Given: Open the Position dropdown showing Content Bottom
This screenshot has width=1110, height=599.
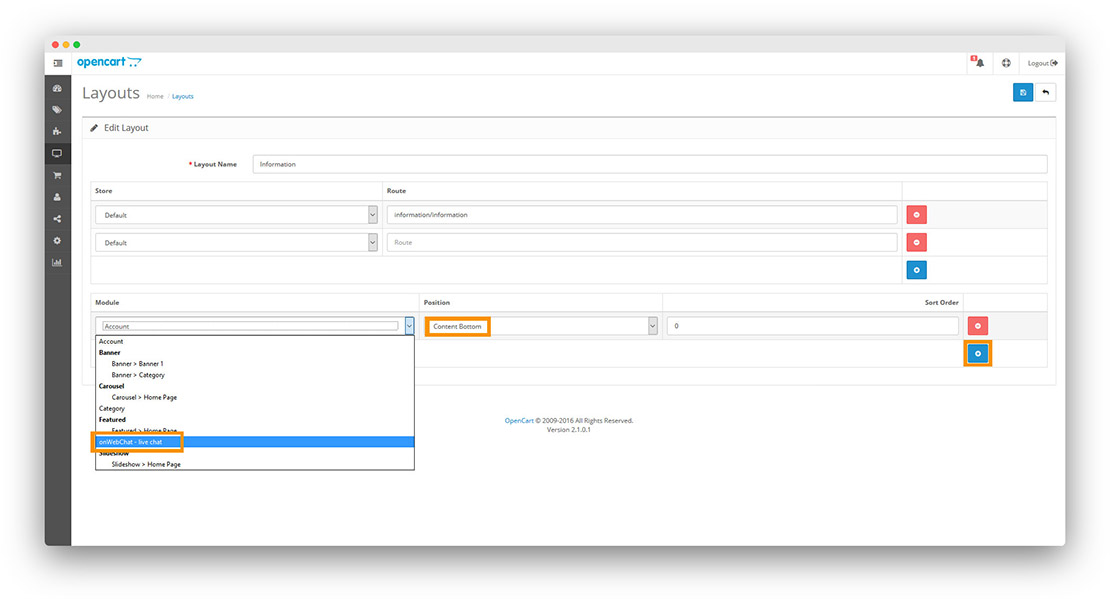Looking at the screenshot, I should pos(540,325).
